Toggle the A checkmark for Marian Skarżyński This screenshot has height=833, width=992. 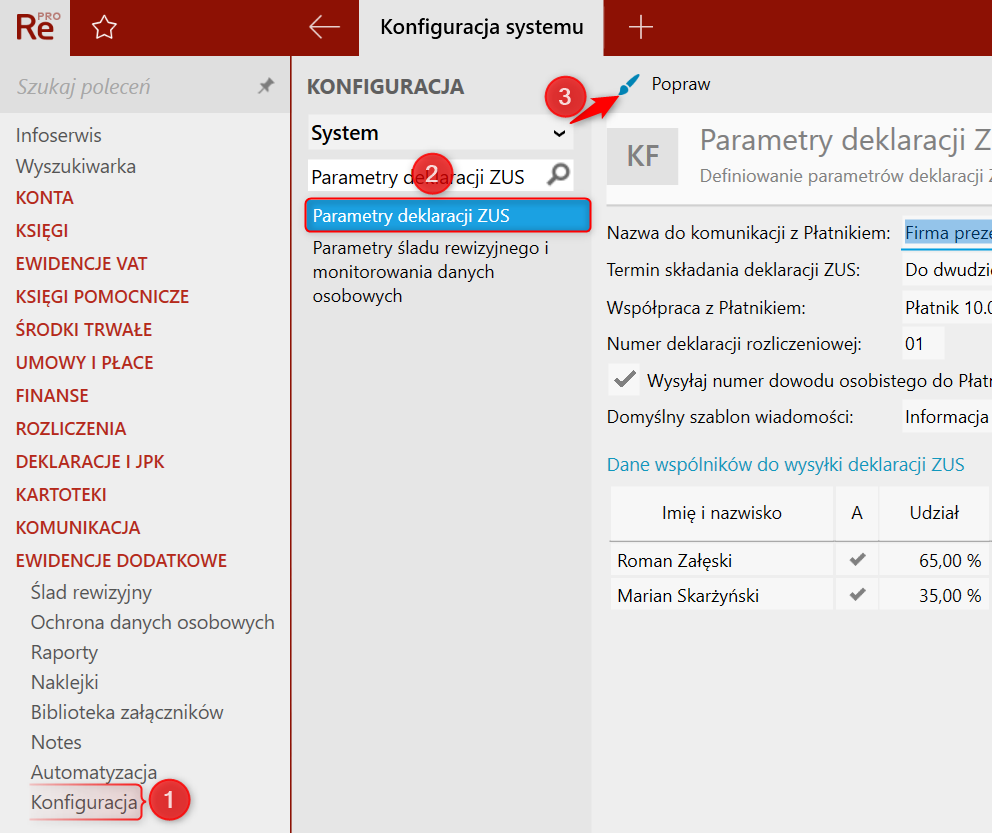[x=857, y=595]
